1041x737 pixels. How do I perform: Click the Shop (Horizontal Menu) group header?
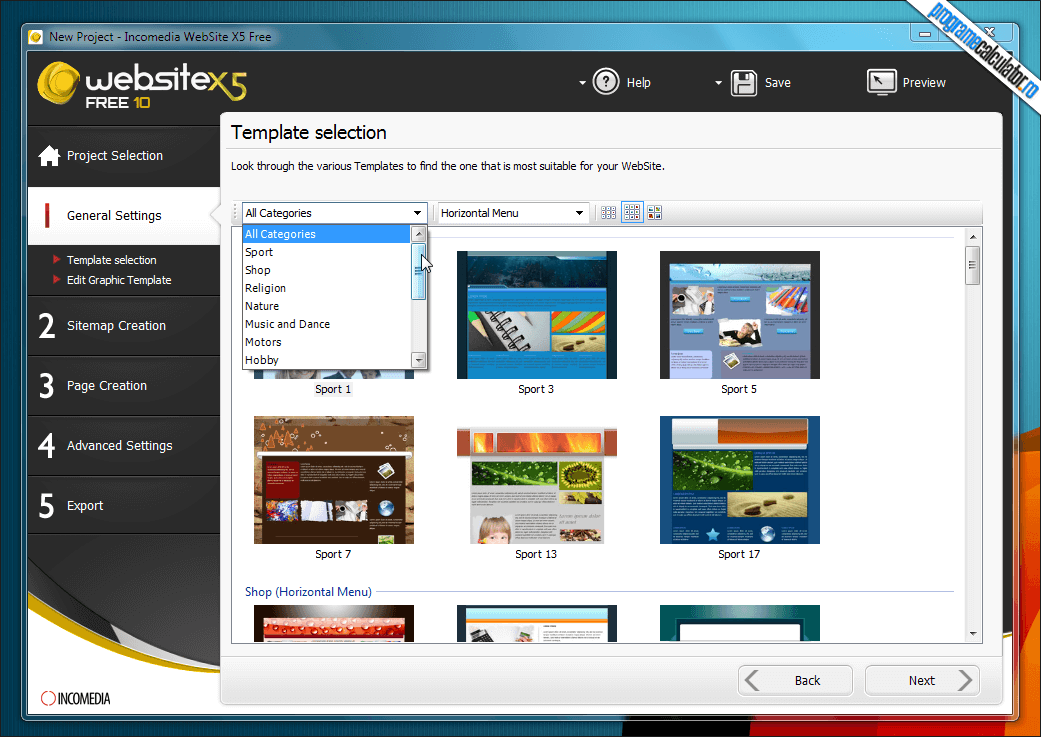click(x=308, y=592)
